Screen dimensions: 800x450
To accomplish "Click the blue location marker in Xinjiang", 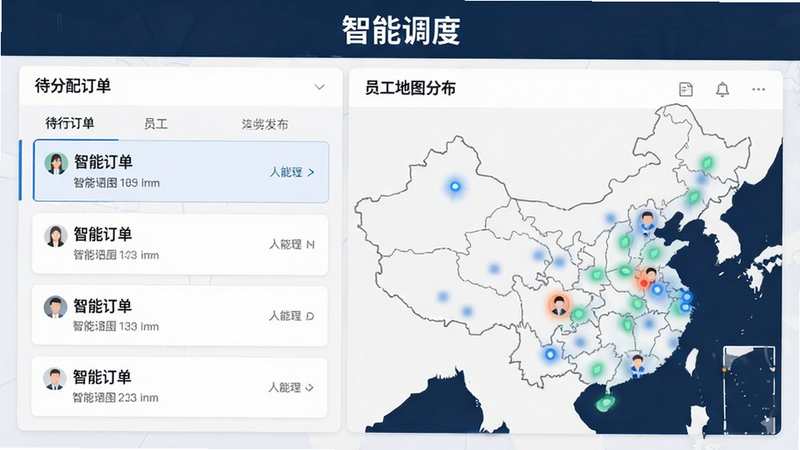I will pyautogui.click(x=455, y=187).
